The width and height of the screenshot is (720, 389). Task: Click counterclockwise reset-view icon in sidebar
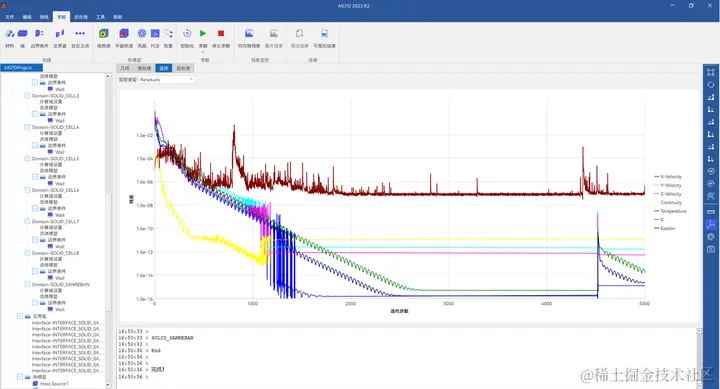click(x=711, y=171)
